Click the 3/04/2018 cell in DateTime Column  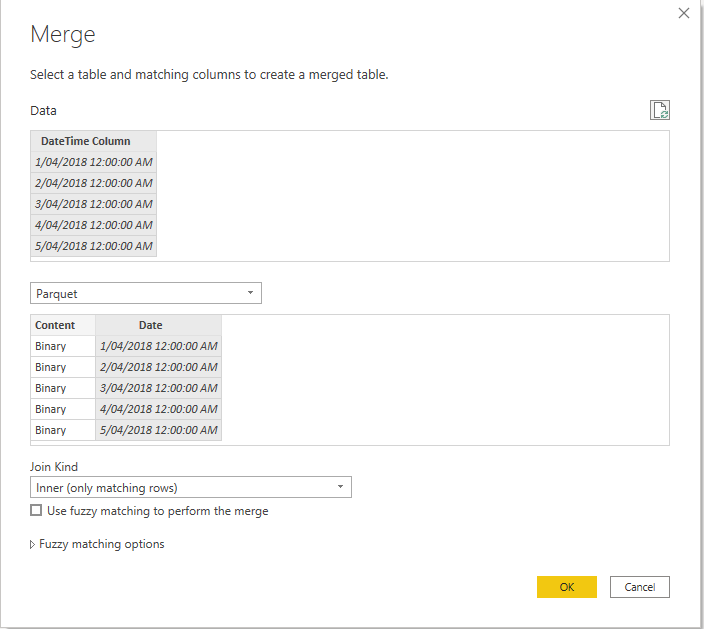pos(93,204)
